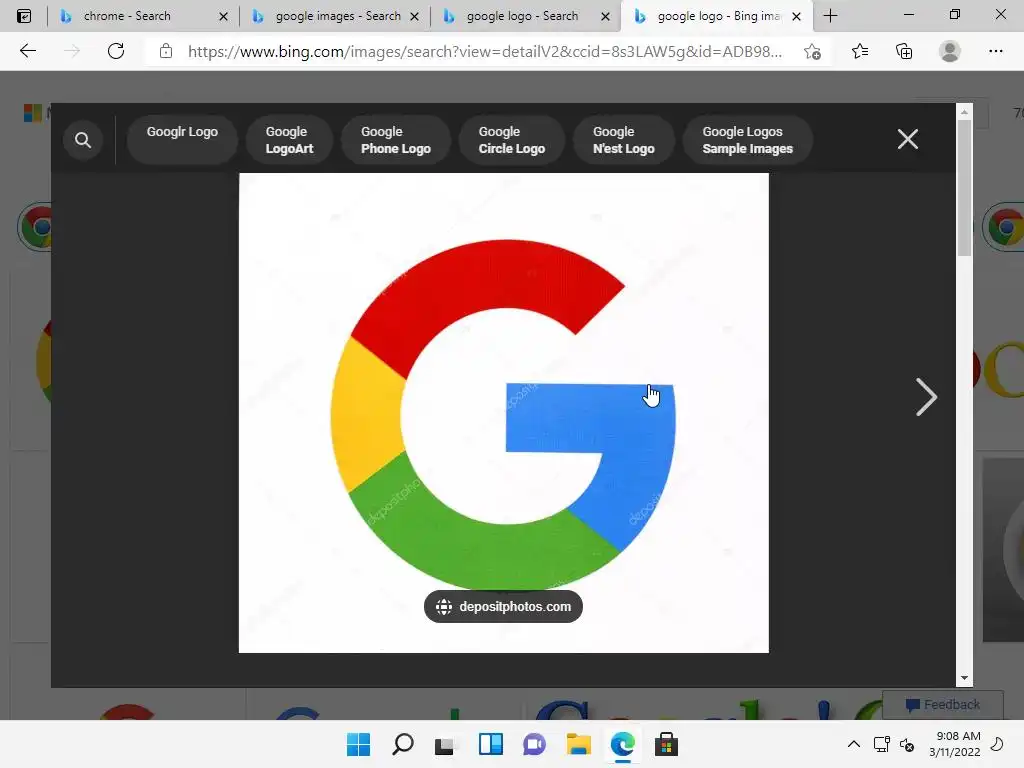The image size is (1024, 768).
Task: Open Settings and more menu
Action: click(995, 51)
